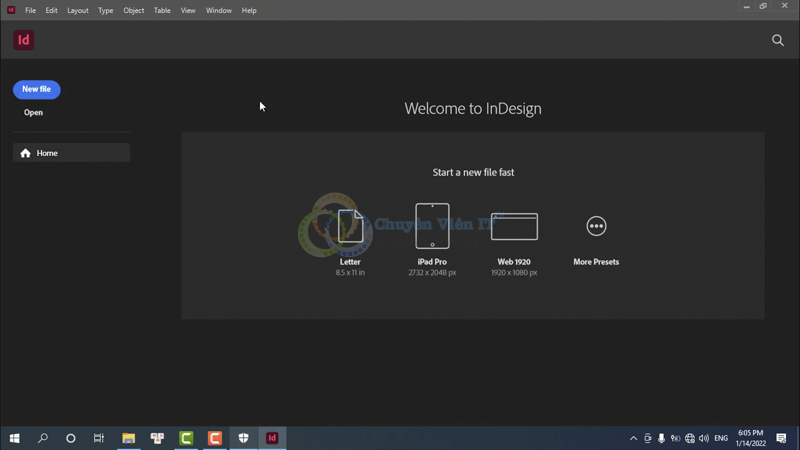Open the Layout menu
This screenshot has height=450, width=800.
[78, 10]
